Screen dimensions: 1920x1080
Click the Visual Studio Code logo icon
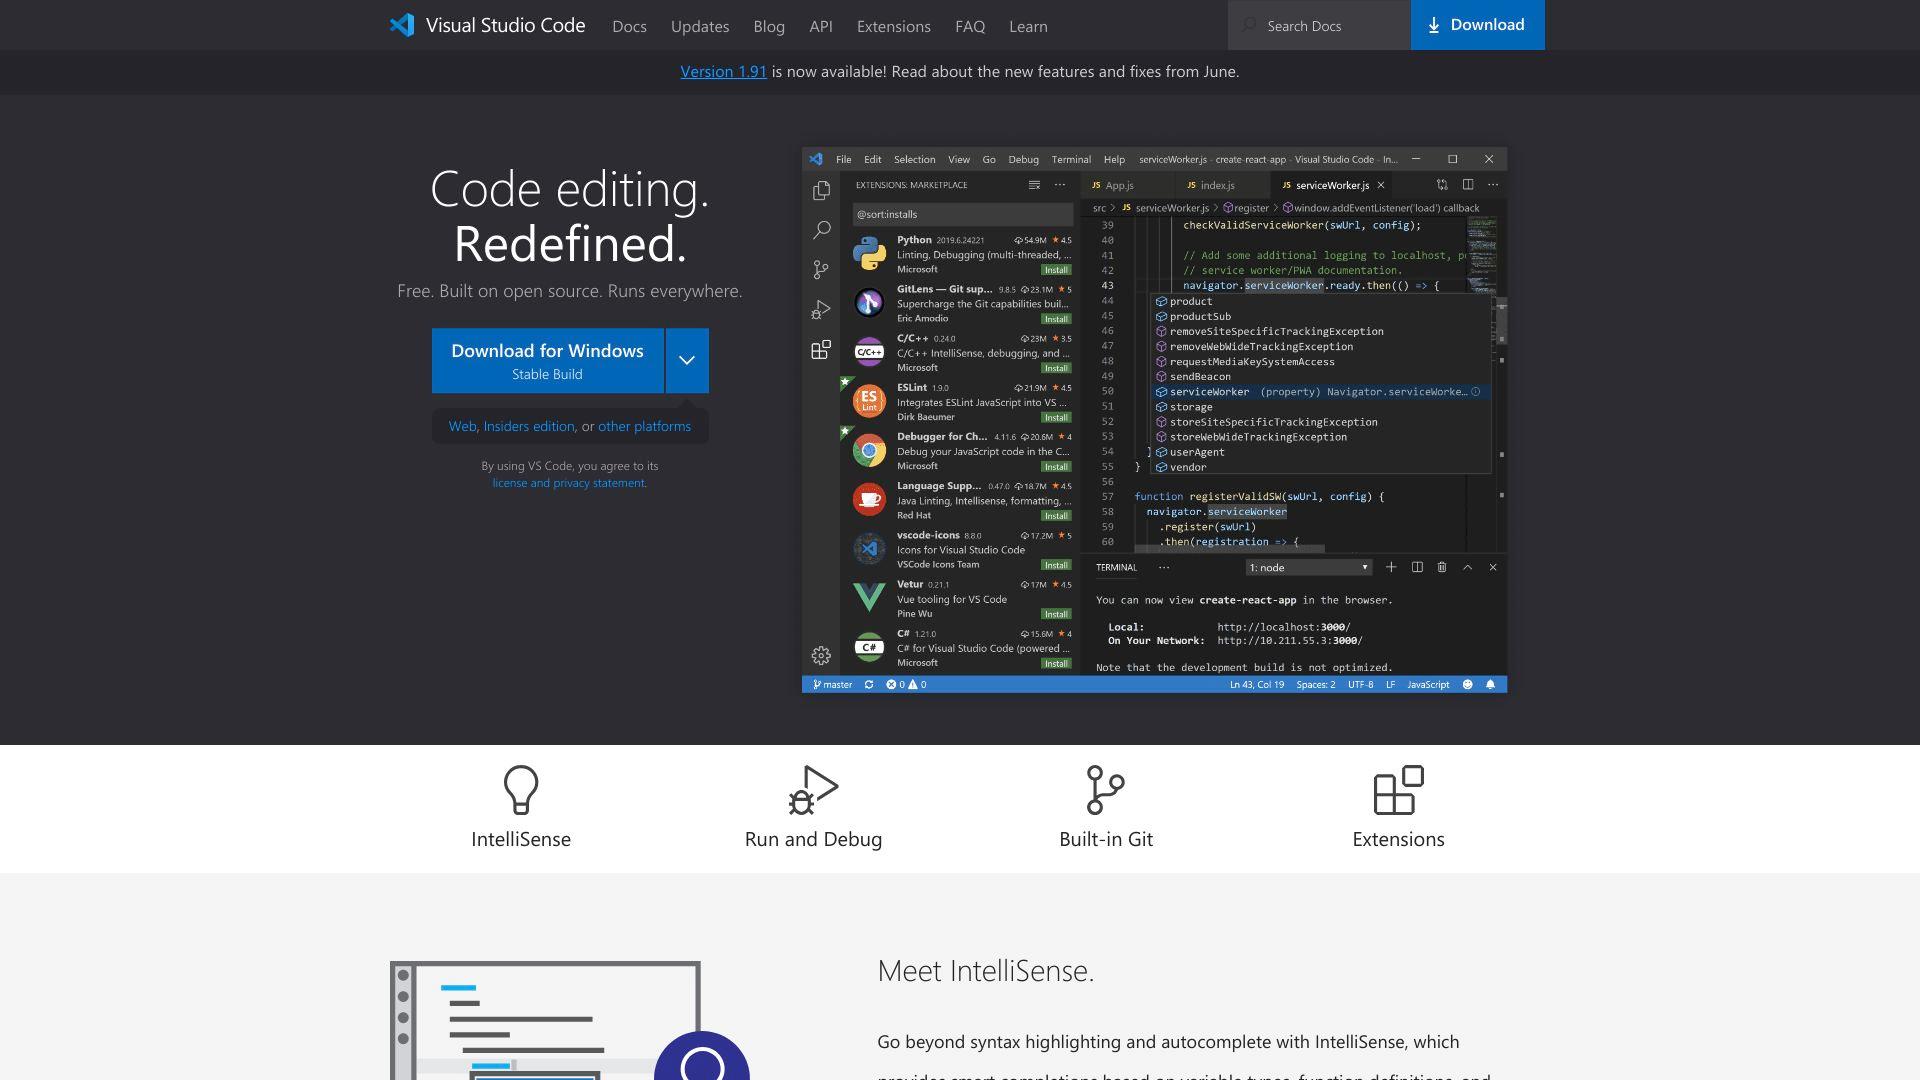tap(402, 25)
